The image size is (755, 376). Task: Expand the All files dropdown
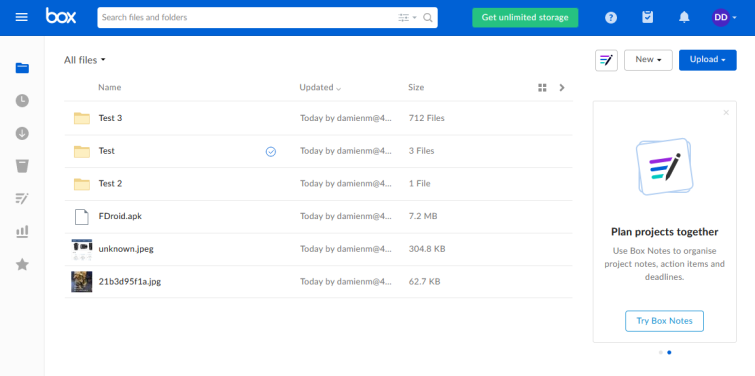(x=85, y=60)
